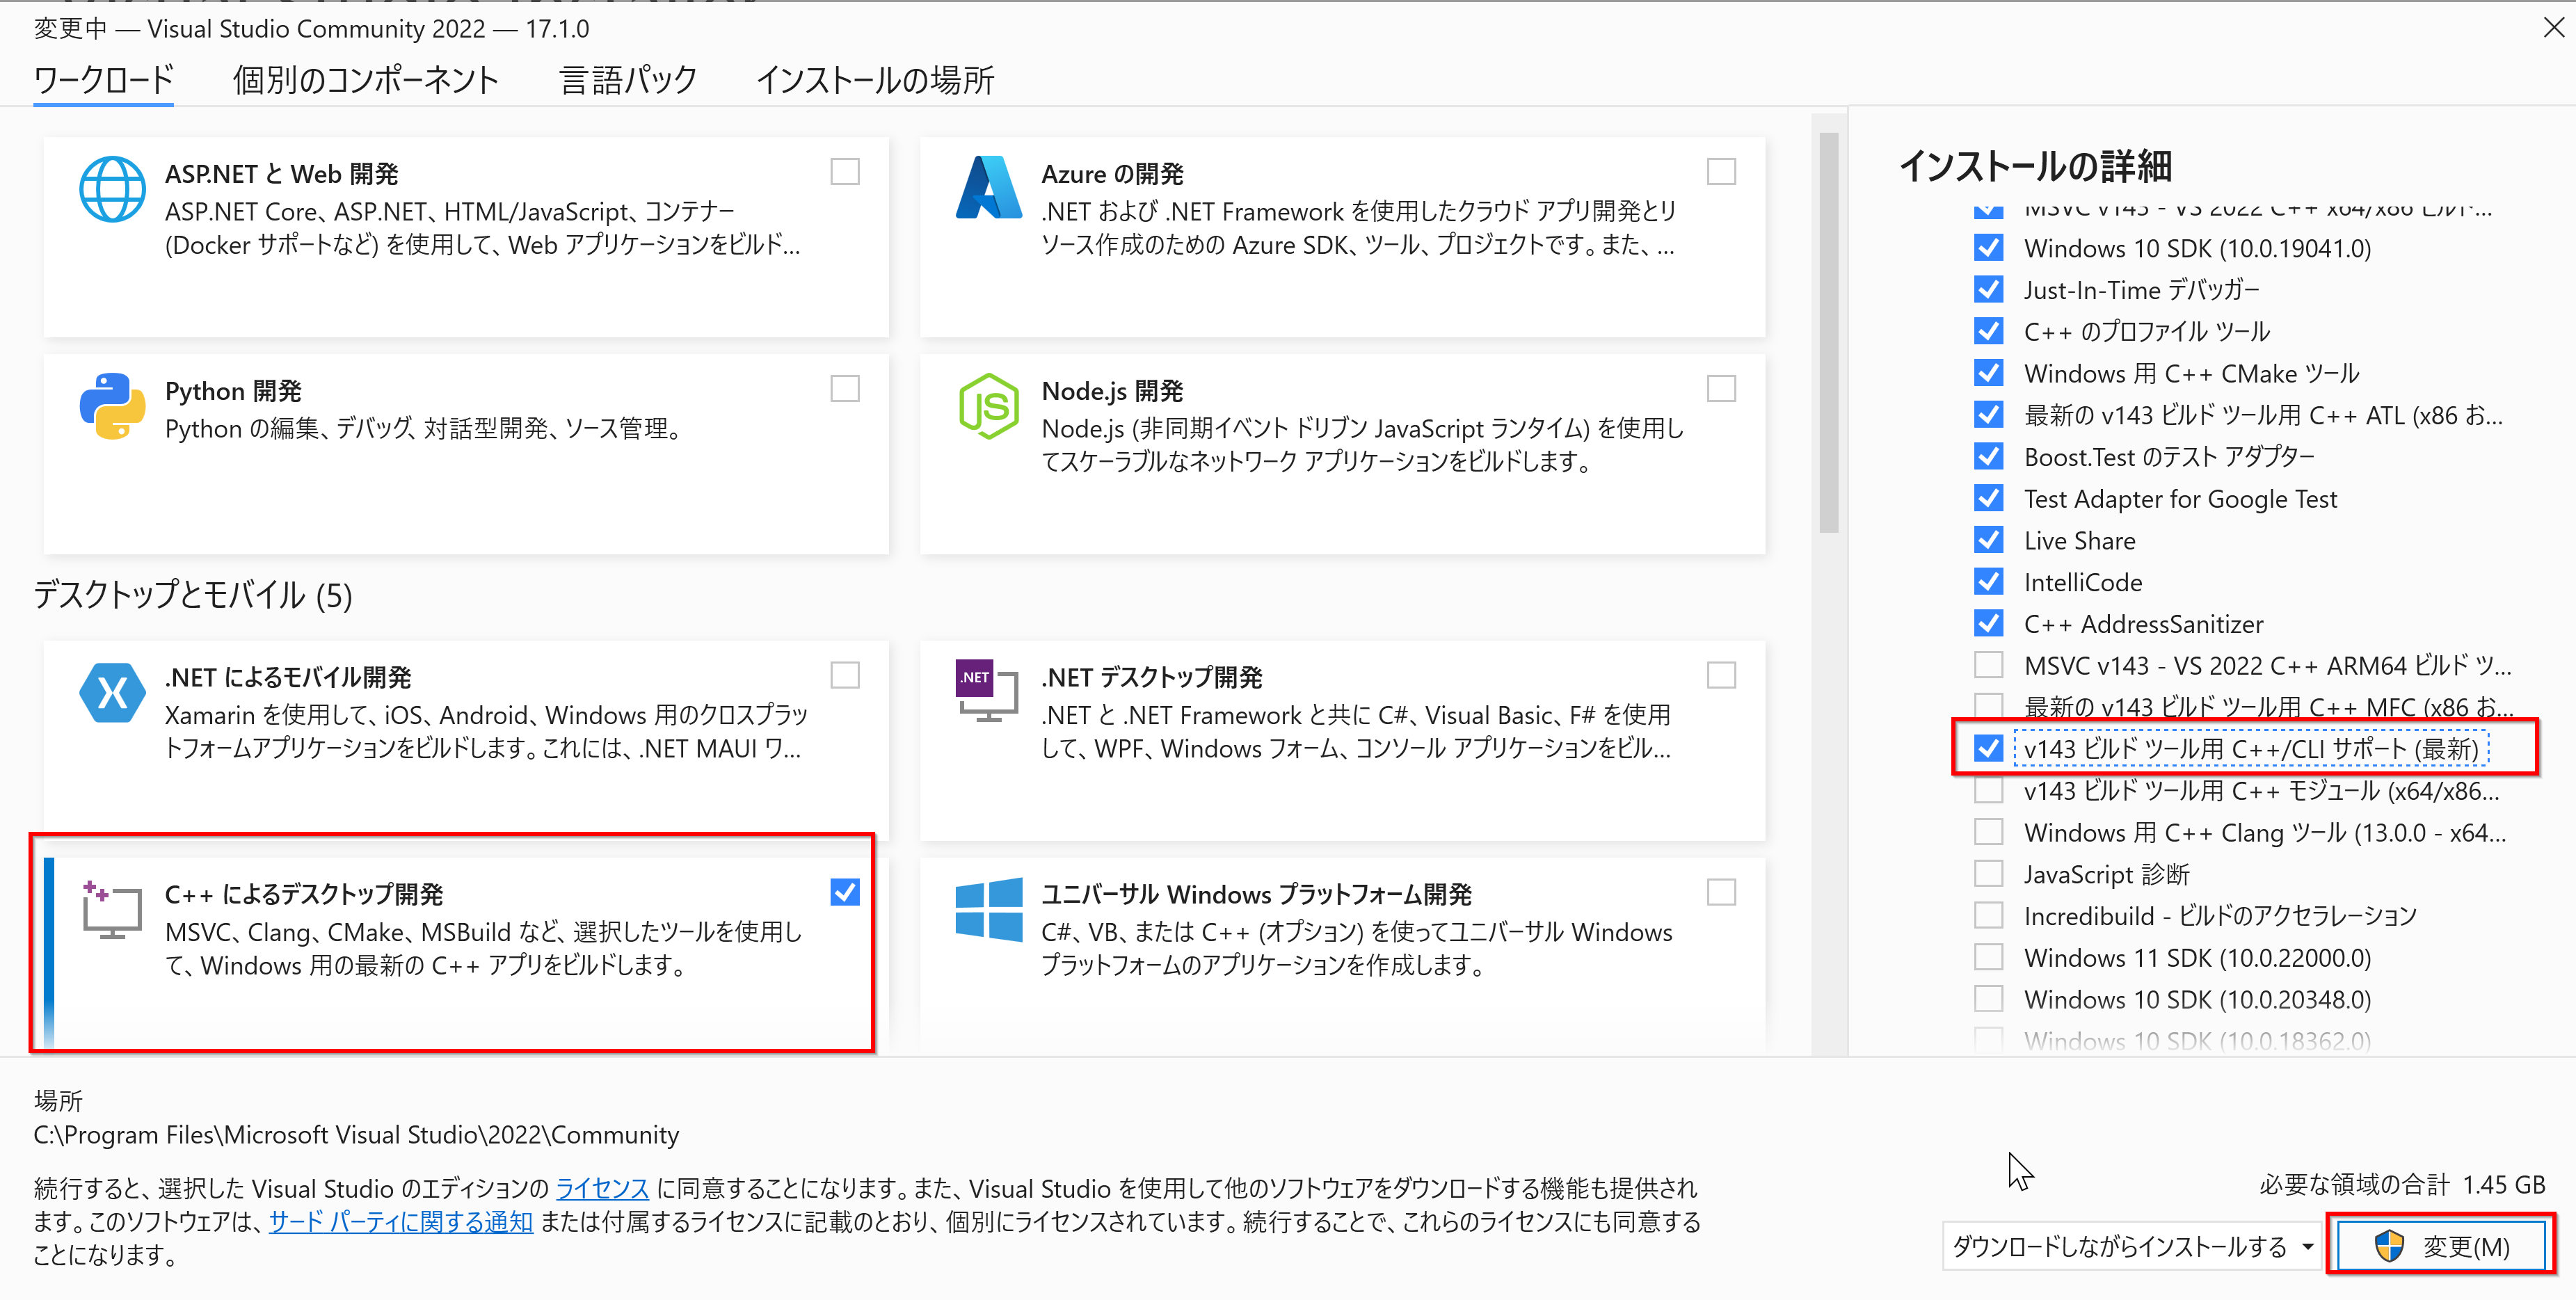Open the インストールの場所 tab
The height and width of the screenshot is (1300, 2576).
(875, 80)
